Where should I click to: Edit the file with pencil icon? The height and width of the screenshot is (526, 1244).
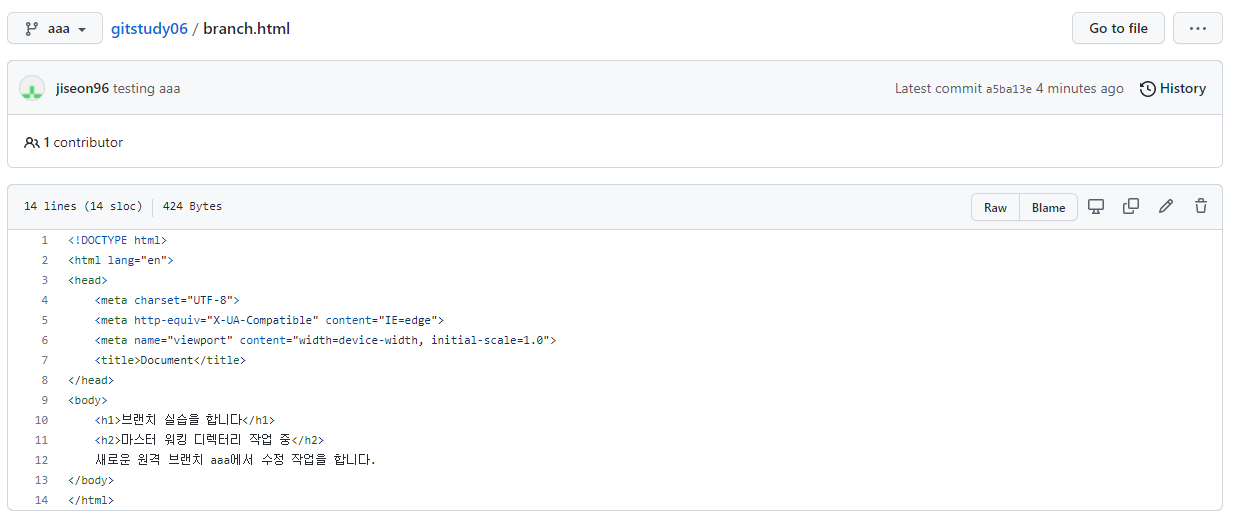pyautogui.click(x=1166, y=206)
